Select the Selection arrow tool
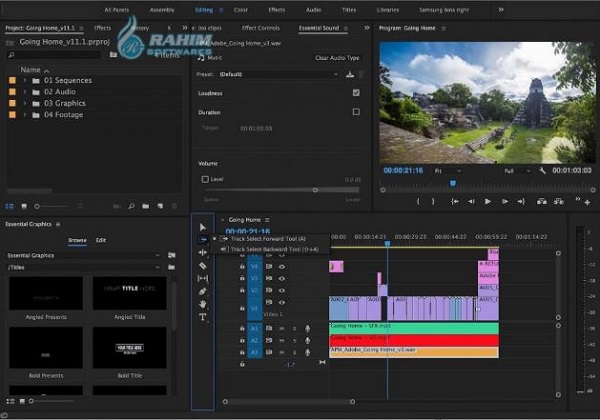 (x=203, y=227)
